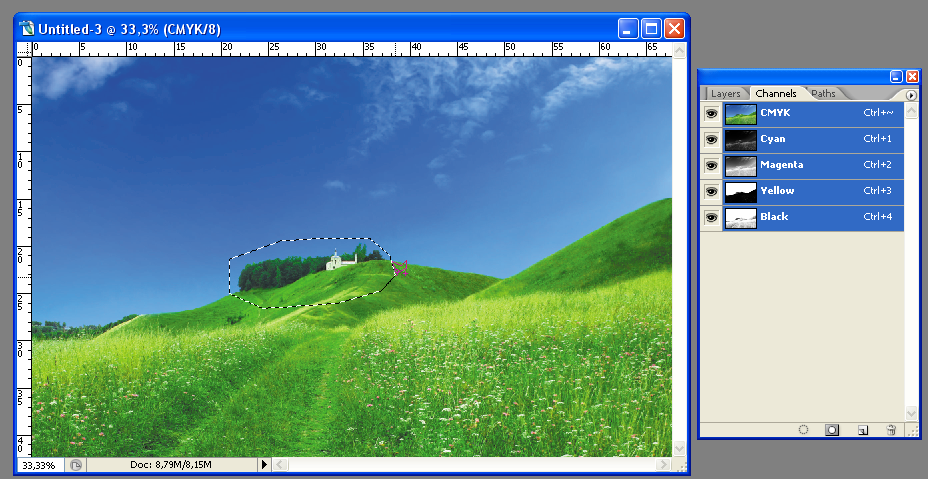Open the status bar info popup arrow

(264, 465)
